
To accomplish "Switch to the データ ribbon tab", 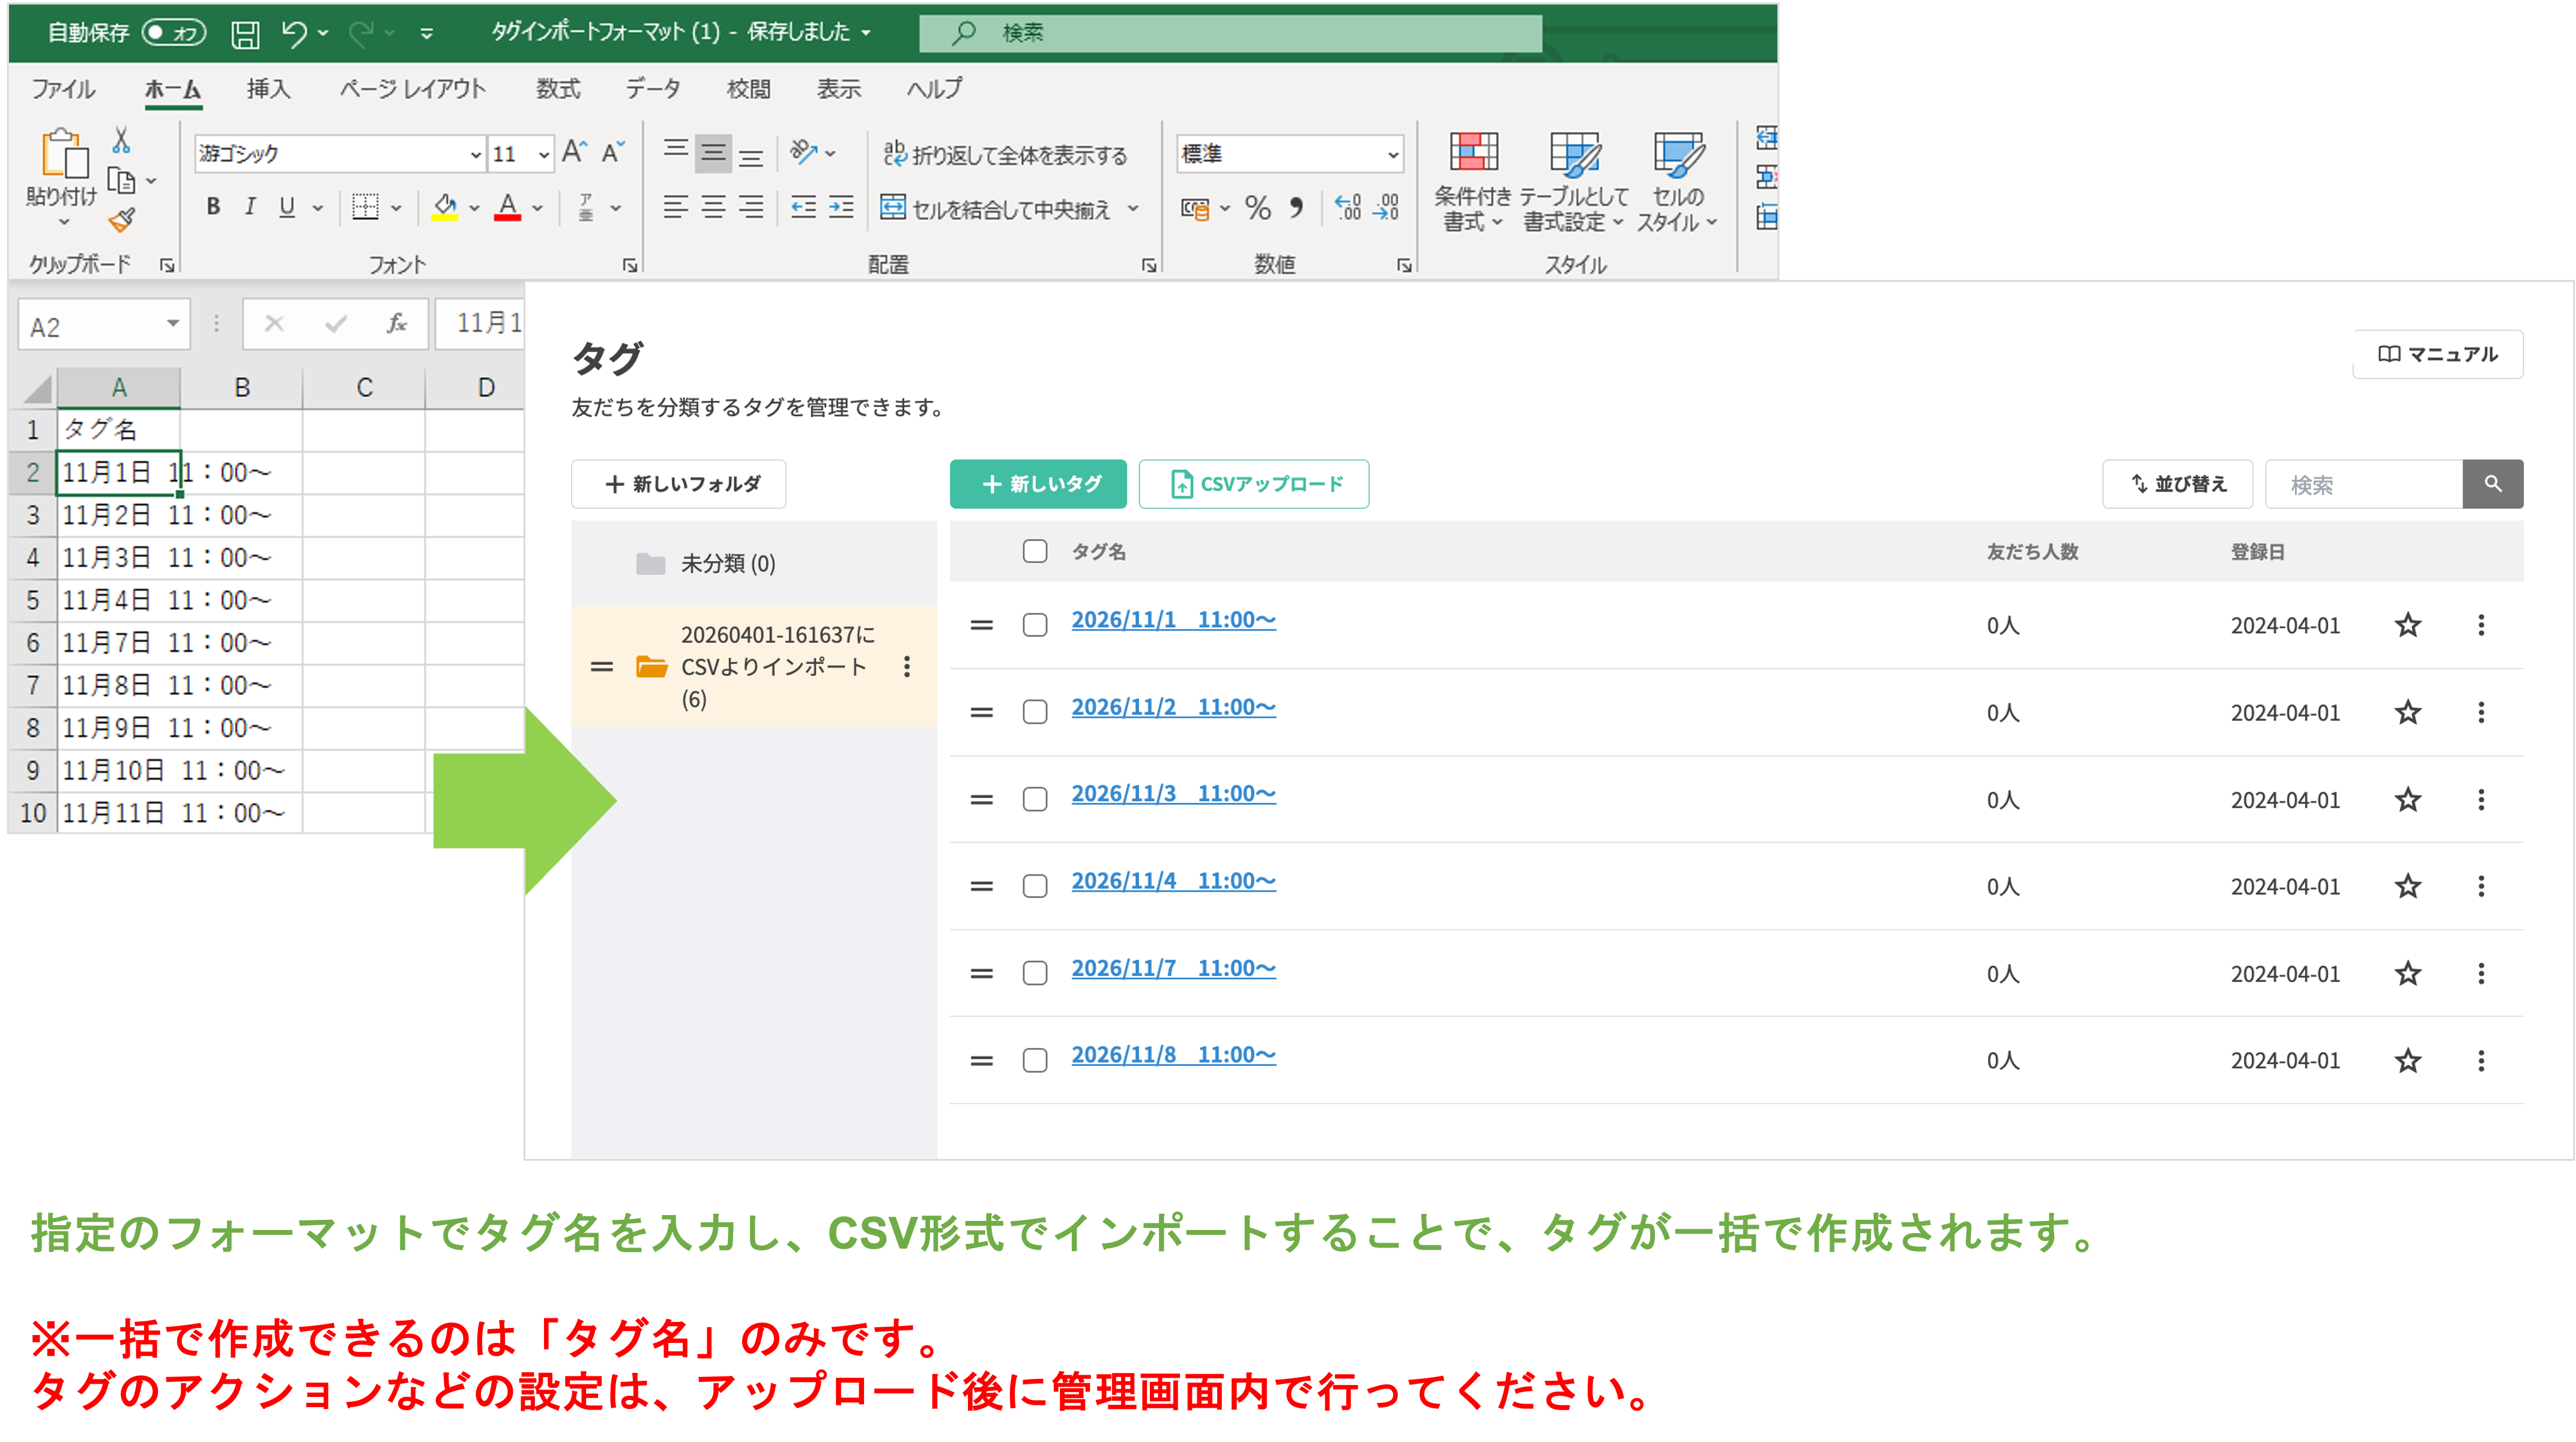I will click(x=653, y=89).
